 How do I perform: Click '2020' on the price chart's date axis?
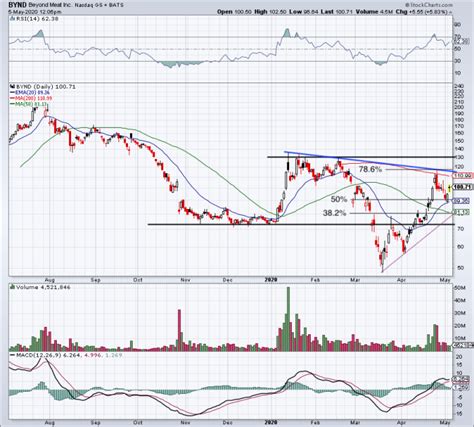coord(271,280)
